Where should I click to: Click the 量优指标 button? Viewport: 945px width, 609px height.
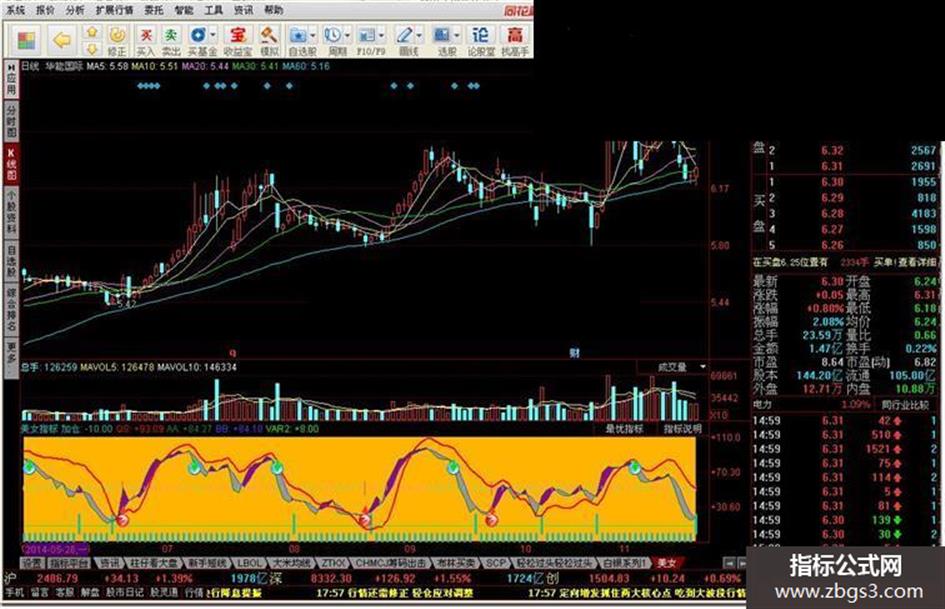pos(624,429)
